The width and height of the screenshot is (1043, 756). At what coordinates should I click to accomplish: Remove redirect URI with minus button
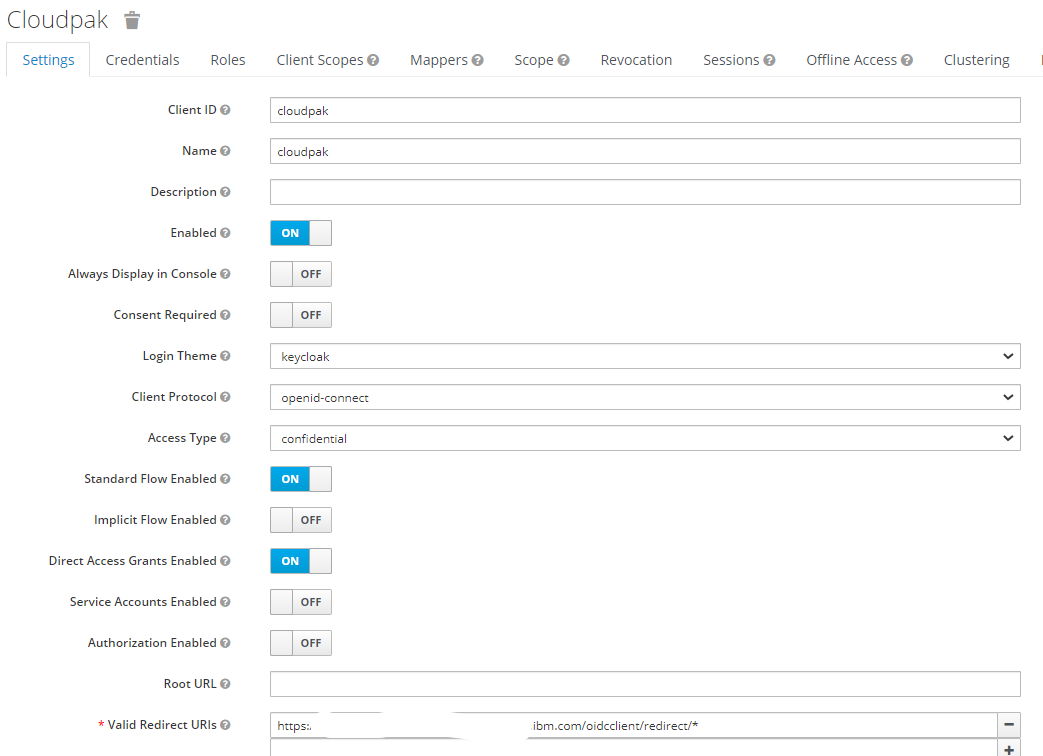(1009, 725)
